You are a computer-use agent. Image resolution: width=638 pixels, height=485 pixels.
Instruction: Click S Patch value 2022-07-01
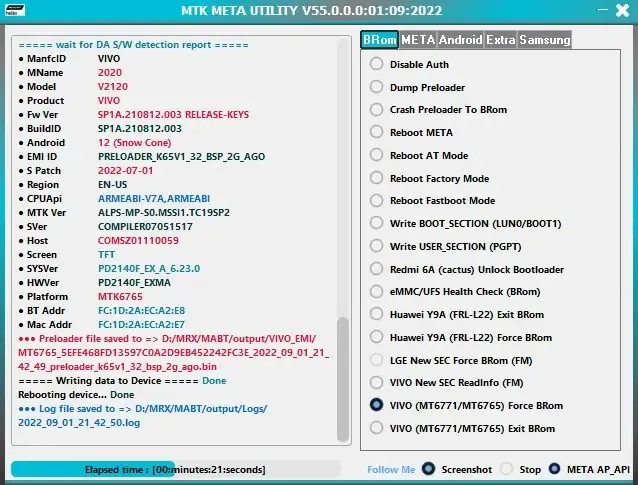(x=125, y=170)
